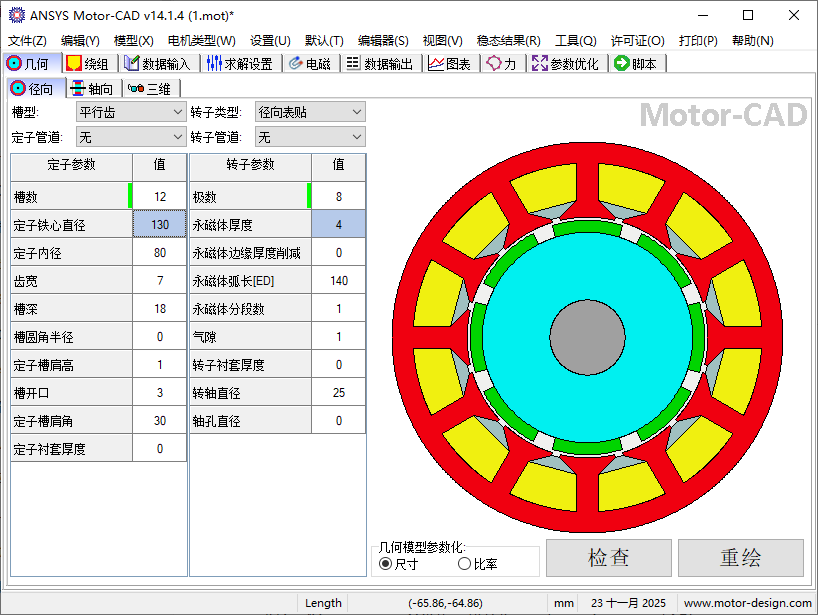Image resolution: width=818 pixels, height=615 pixels.
Task: Open the 帮助(N) menu
Action: tap(752, 41)
